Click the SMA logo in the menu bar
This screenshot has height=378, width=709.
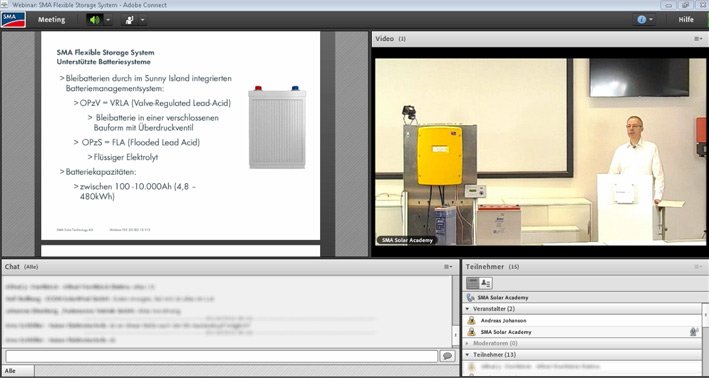(14, 20)
